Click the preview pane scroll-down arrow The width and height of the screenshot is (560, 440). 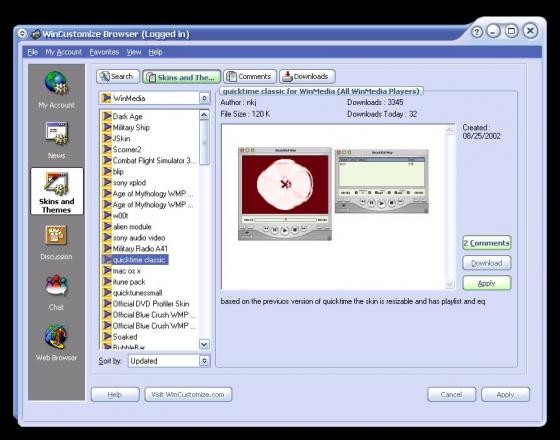(x=450, y=284)
